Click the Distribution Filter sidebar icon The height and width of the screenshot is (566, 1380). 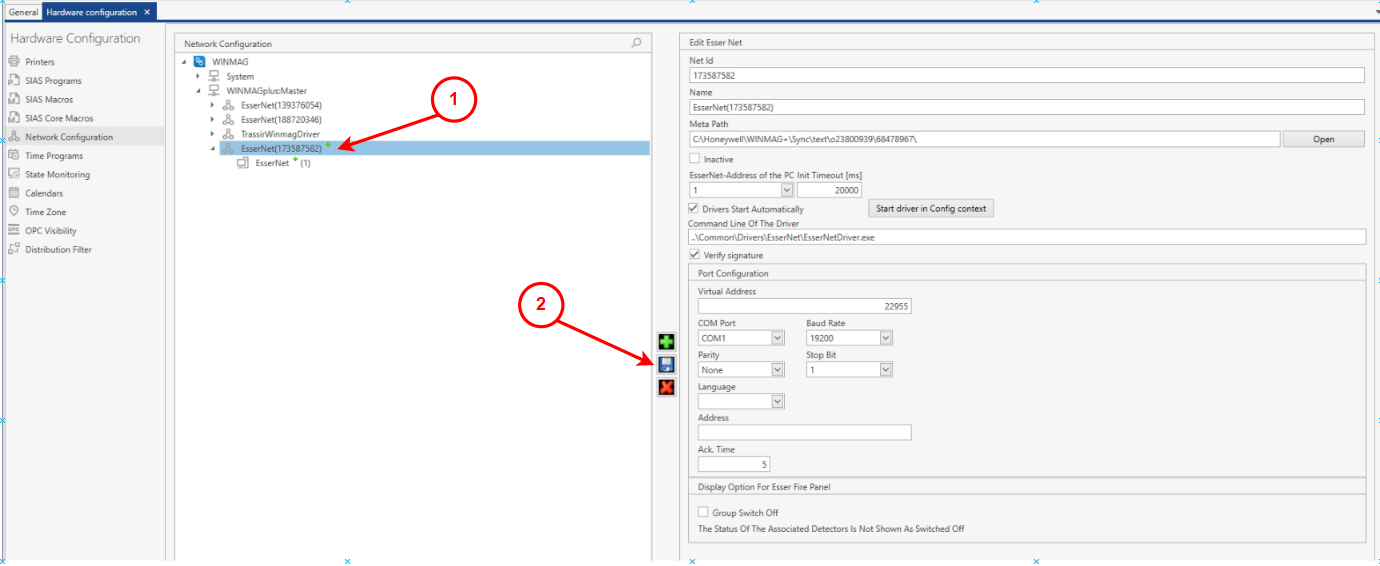pos(14,249)
